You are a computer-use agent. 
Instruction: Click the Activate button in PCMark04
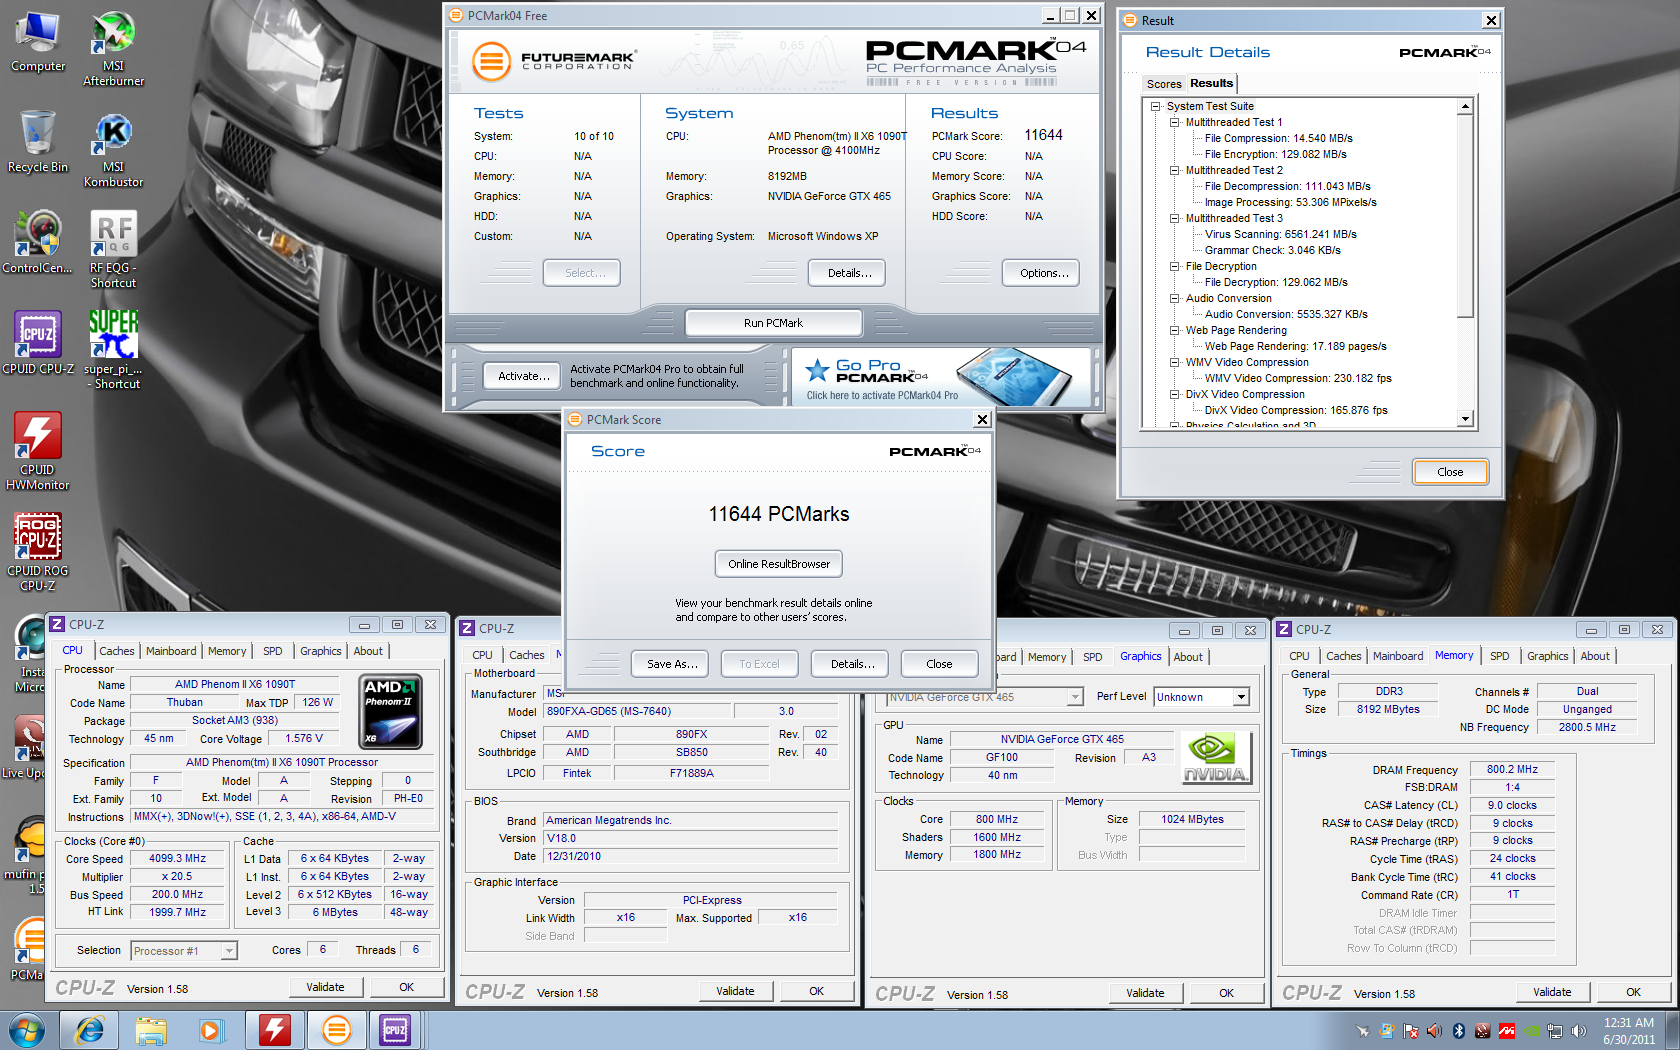(x=523, y=376)
